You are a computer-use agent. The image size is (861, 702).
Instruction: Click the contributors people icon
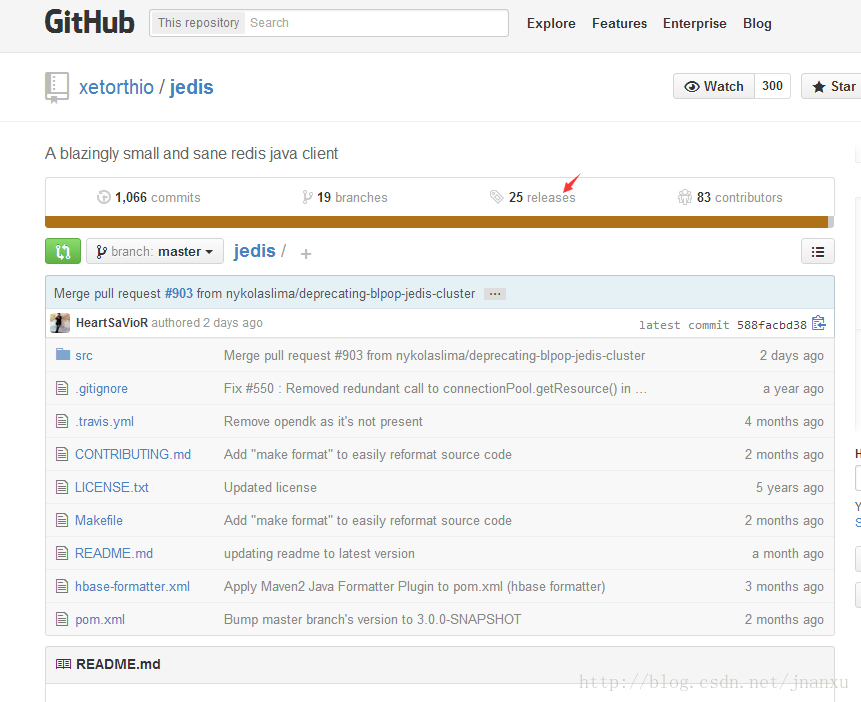(x=685, y=197)
